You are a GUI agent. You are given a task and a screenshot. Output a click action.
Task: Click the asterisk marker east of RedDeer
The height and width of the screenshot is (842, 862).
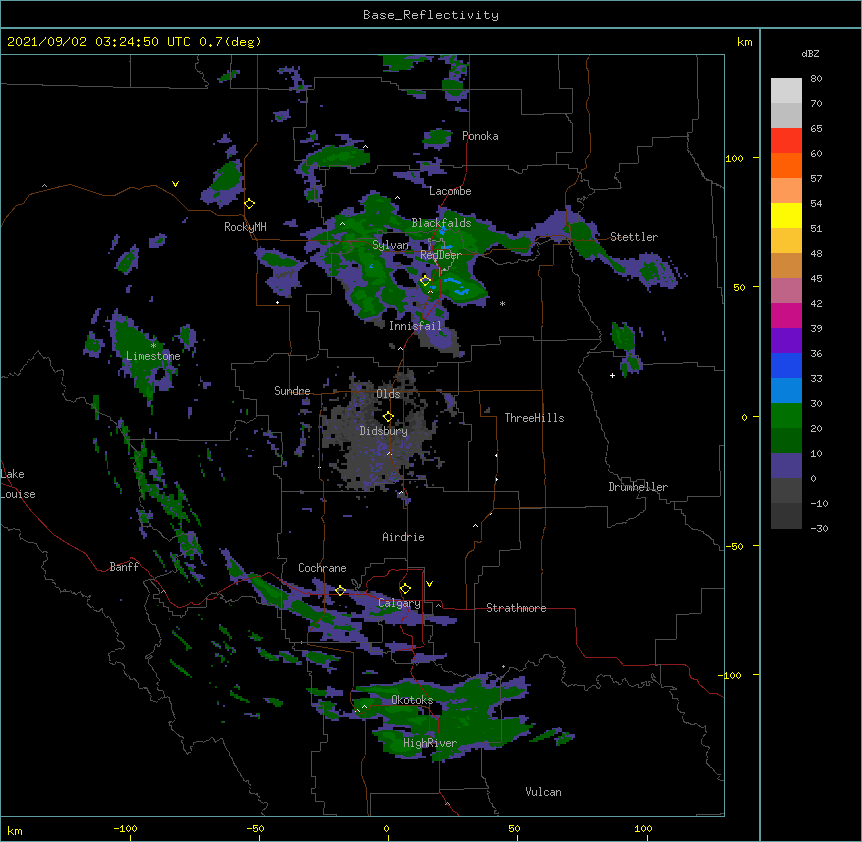(x=502, y=303)
